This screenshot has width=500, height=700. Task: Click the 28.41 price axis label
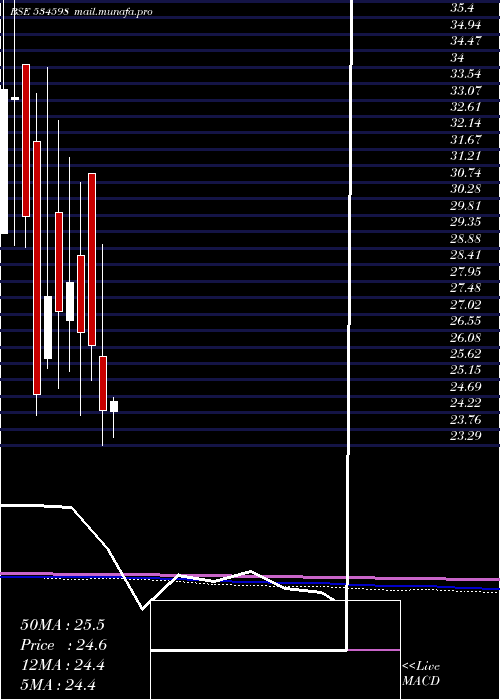tap(466, 255)
